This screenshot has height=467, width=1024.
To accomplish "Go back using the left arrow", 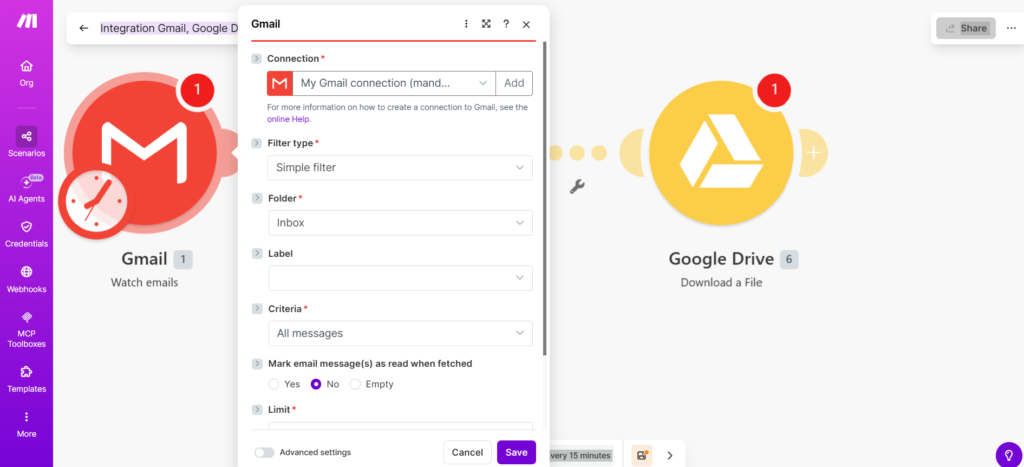I will [x=84, y=28].
